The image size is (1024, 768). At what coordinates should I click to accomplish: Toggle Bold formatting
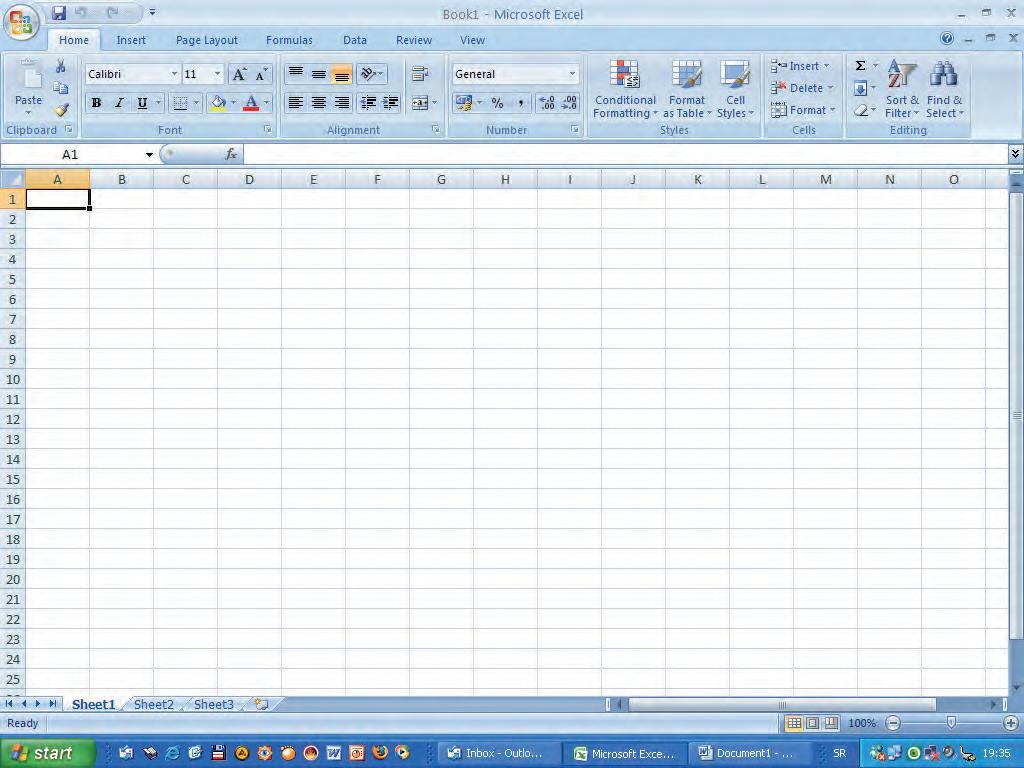click(x=96, y=103)
